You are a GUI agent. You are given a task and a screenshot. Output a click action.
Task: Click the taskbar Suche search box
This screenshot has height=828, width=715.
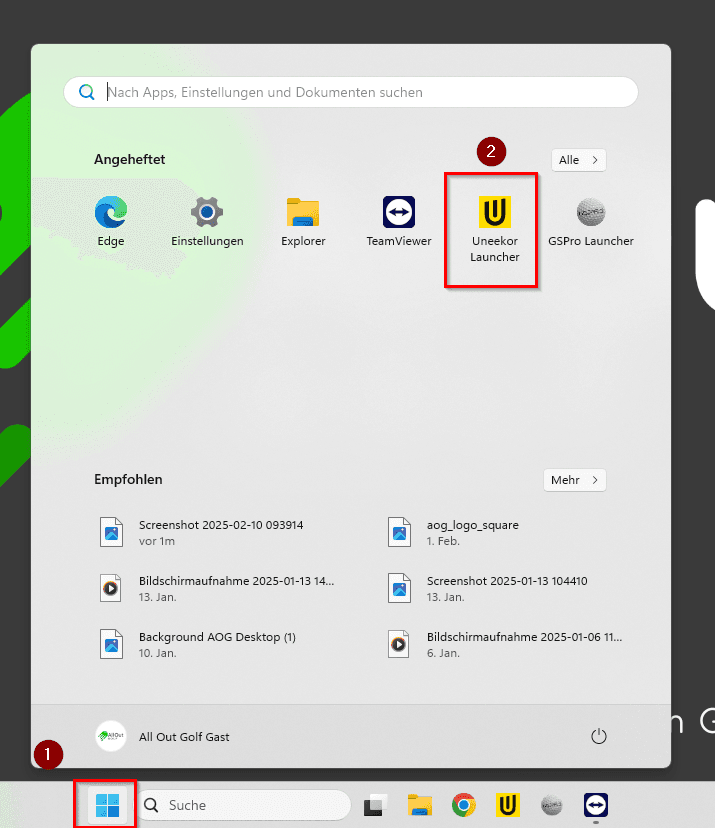pyautogui.click(x=245, y=805)
